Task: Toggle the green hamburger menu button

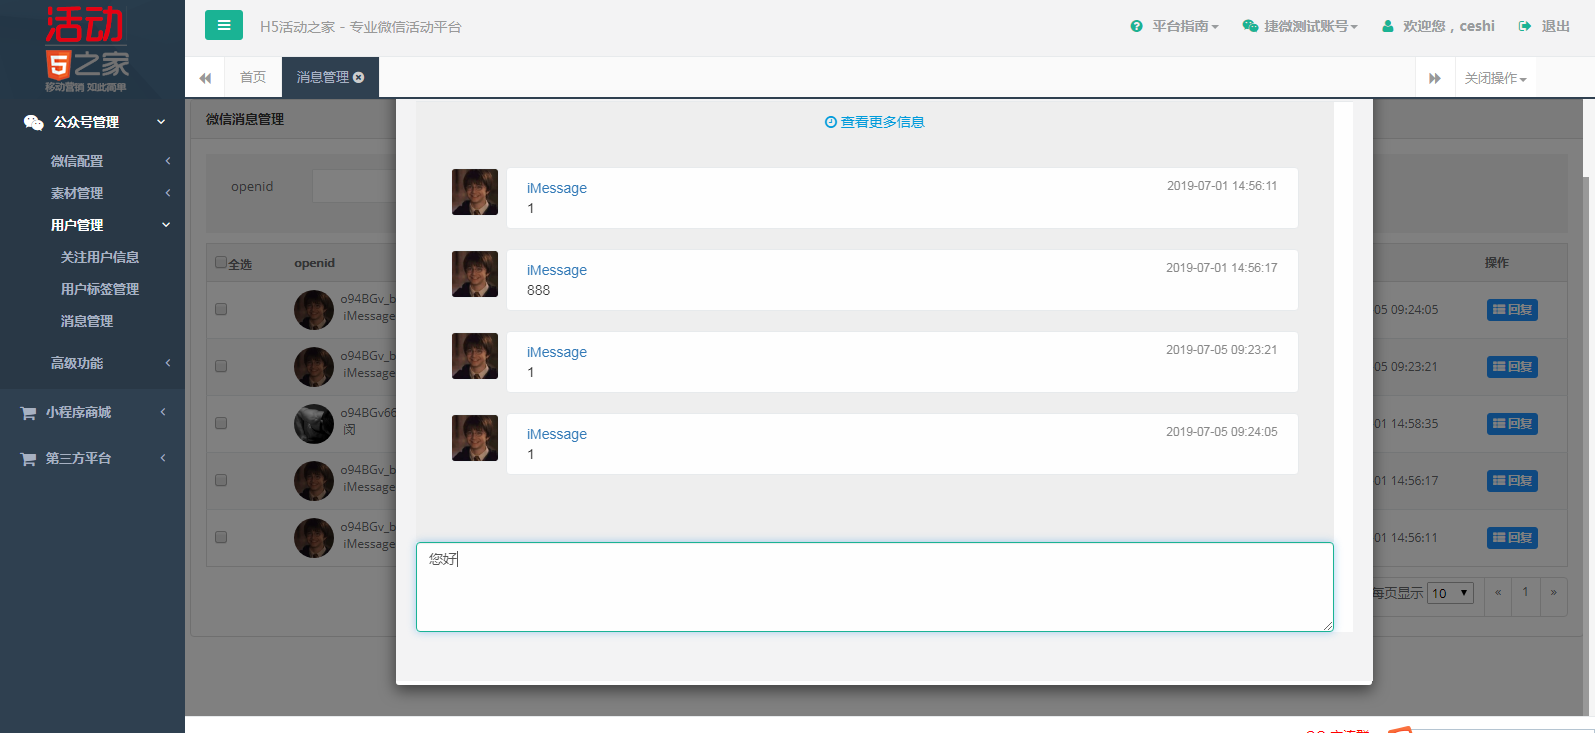Action: coord(224,25)
